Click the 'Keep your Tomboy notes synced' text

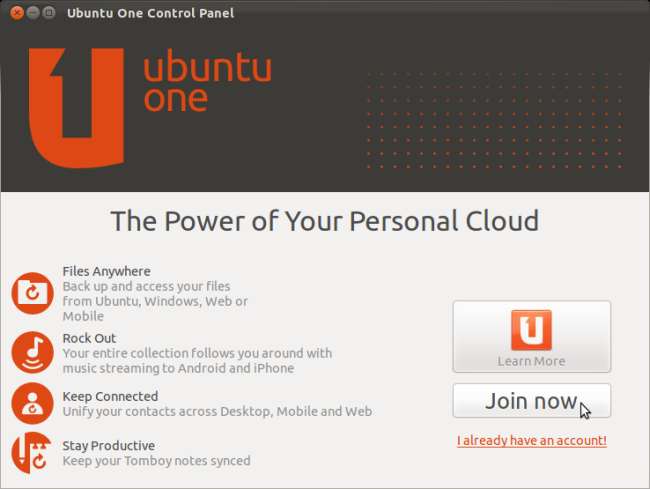[x=156, y=461]
